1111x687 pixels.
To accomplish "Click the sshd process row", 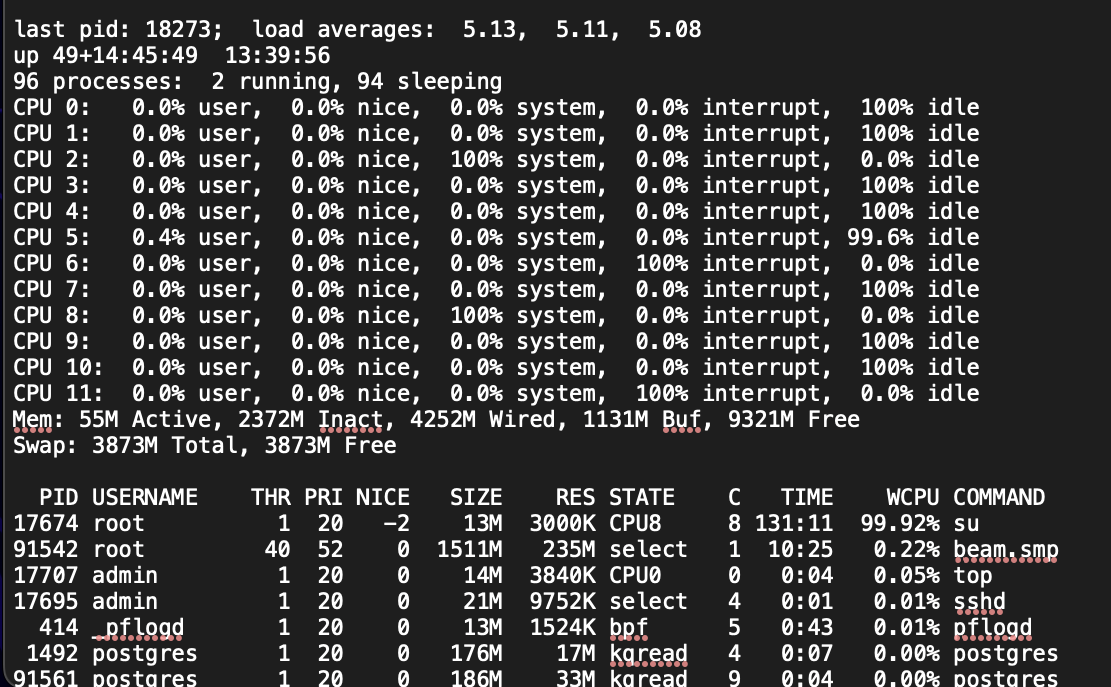I will tap(500, 601).
